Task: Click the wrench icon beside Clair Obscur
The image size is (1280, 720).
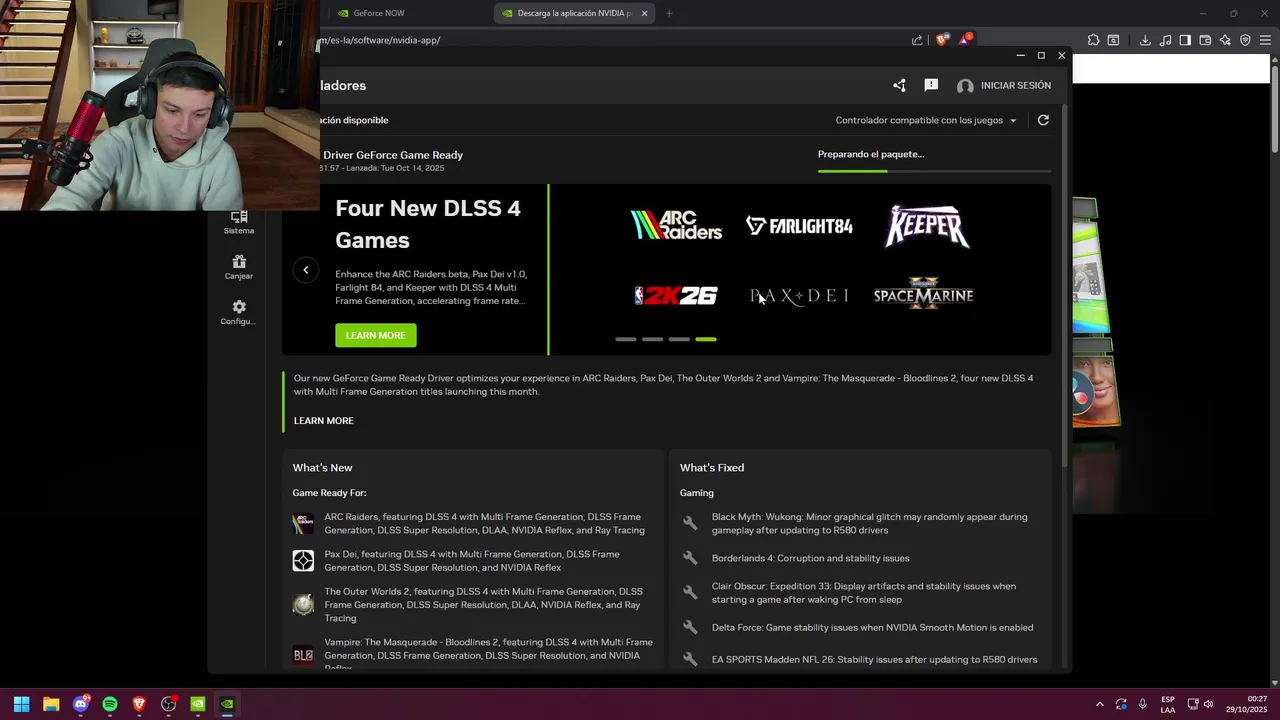Action: point(690,593)
